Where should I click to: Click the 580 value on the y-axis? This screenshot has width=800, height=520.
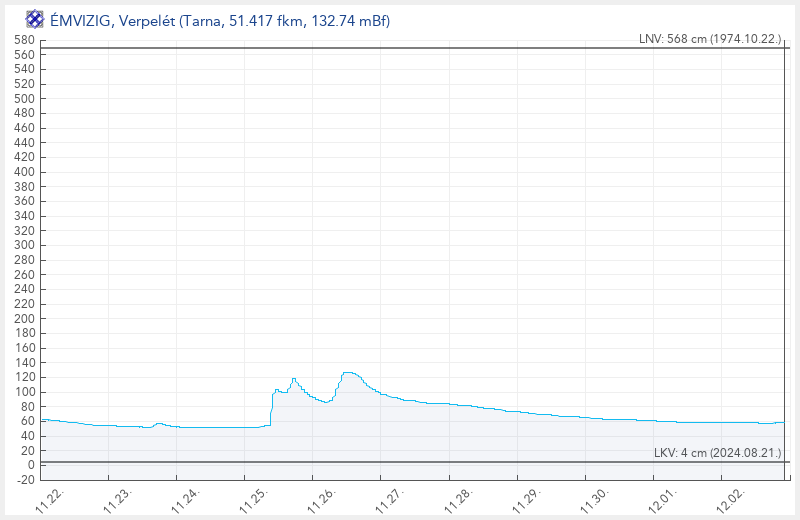click(x=24, y=40)
